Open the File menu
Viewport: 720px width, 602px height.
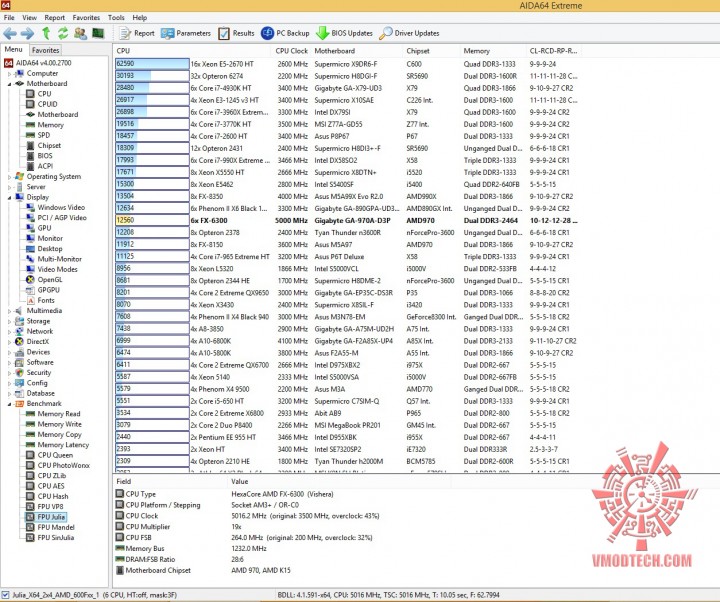pyautogui.click(x=9, y=17)
